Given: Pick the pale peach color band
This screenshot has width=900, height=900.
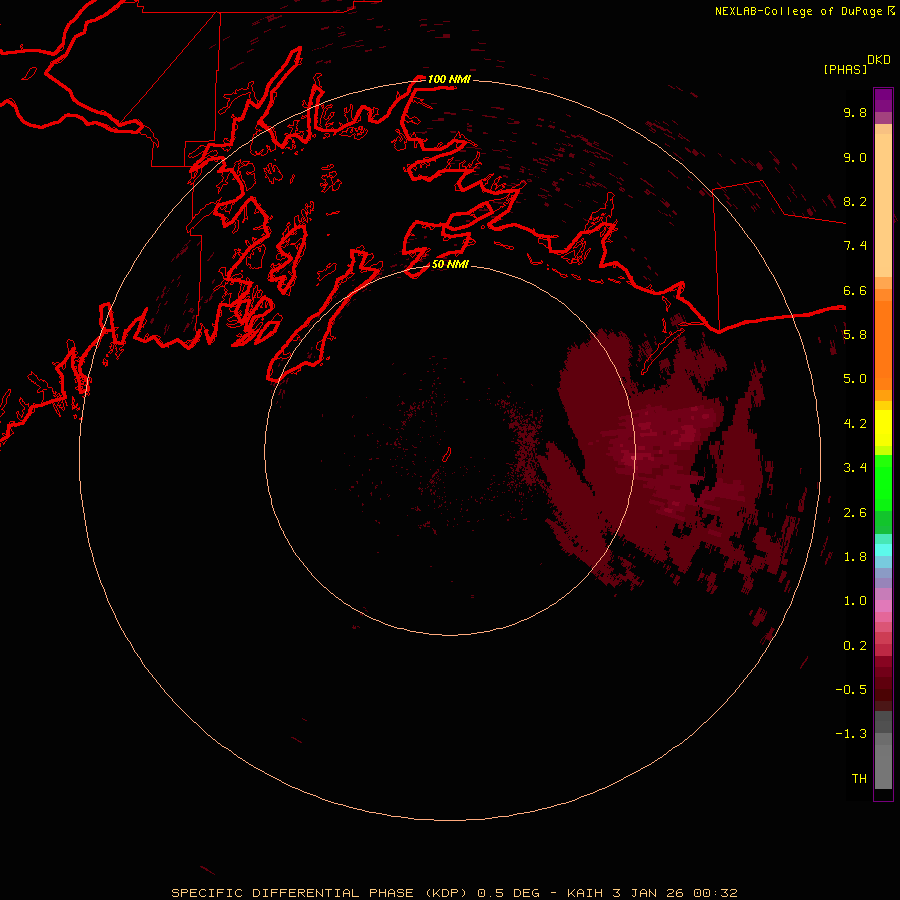Looking at the screenshot, I should coord(883,204).
